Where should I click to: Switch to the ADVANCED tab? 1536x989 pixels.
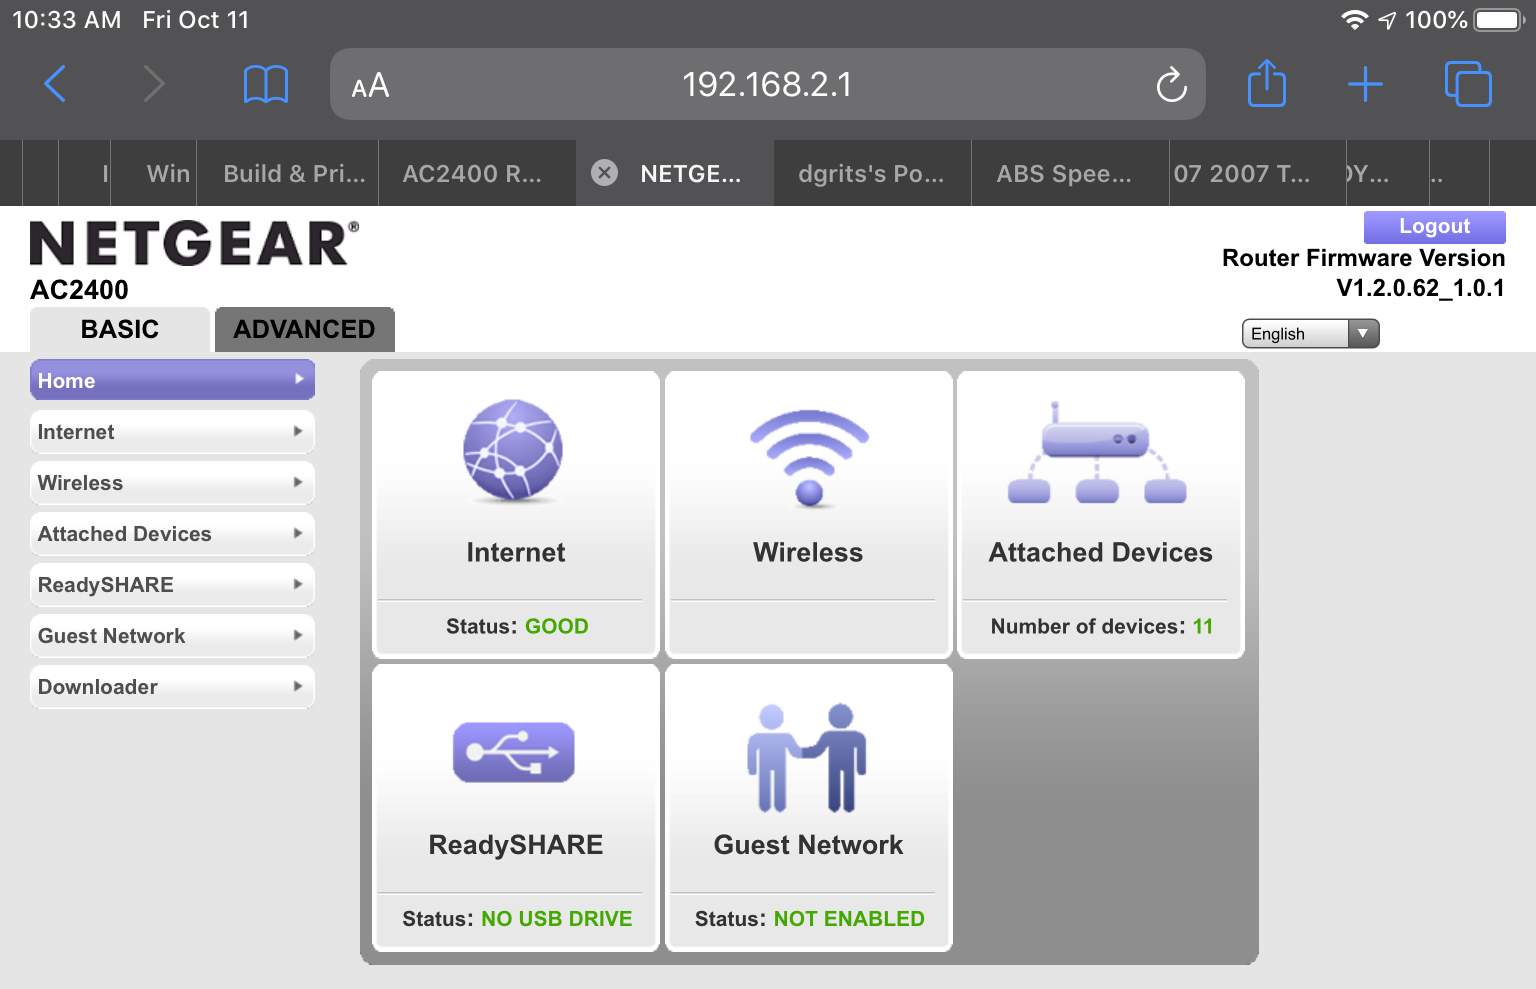point(304,330)
